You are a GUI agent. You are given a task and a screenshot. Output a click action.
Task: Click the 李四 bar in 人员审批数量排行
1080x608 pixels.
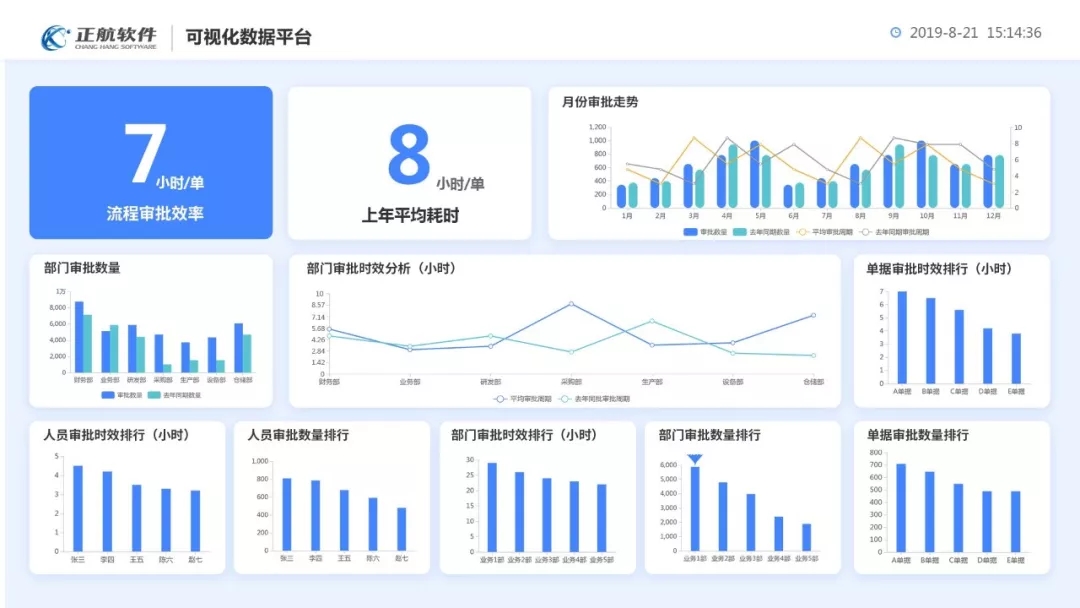[x=315, y=516]
